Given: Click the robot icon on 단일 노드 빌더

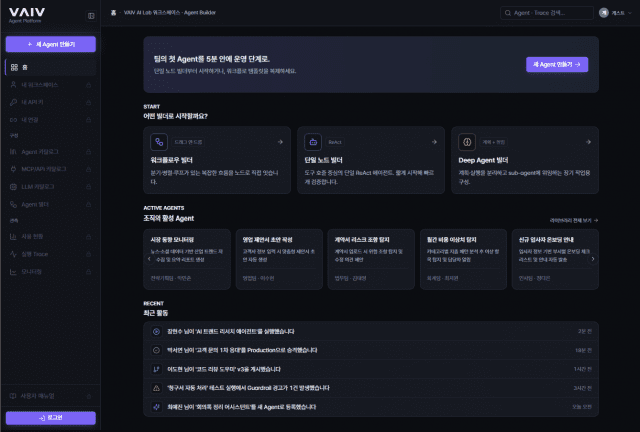Looking at the screenshot, I should 313,142.
